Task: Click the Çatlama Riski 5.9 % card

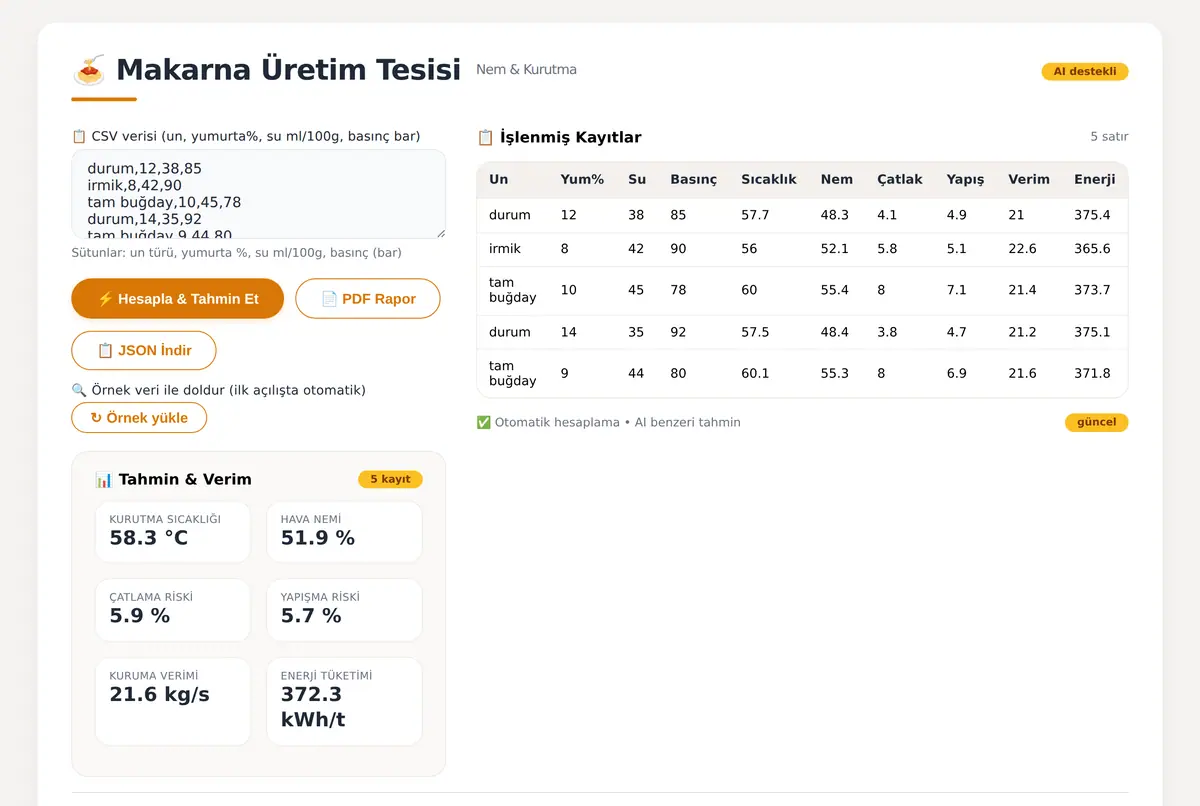Action: pyautogui.click(x=173, y=610)
